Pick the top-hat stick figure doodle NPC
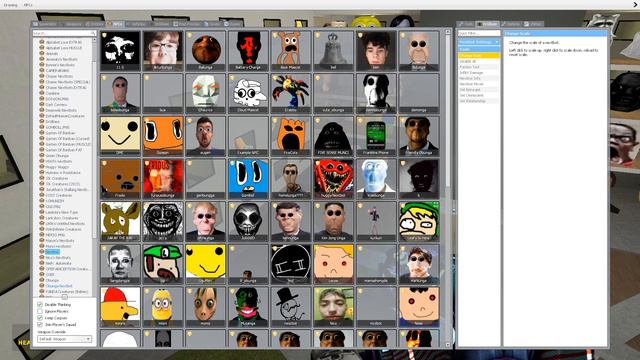The image size is (640, 360). pos(291,307)
